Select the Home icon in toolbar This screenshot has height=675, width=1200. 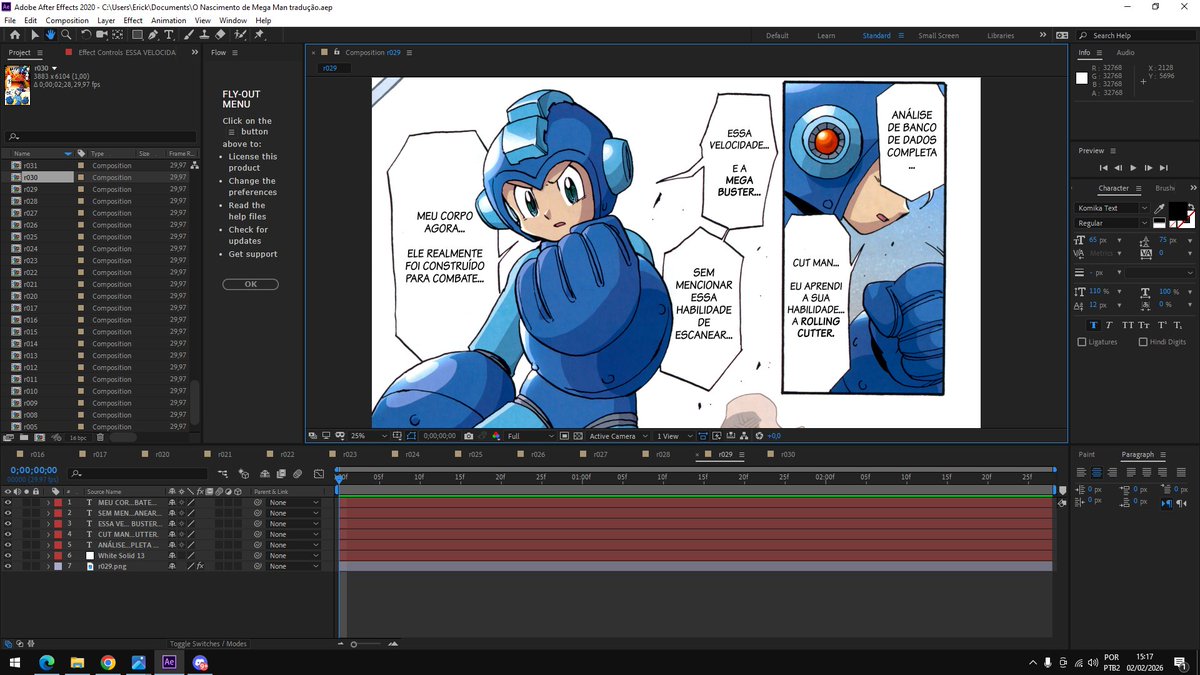coord(15,35)
